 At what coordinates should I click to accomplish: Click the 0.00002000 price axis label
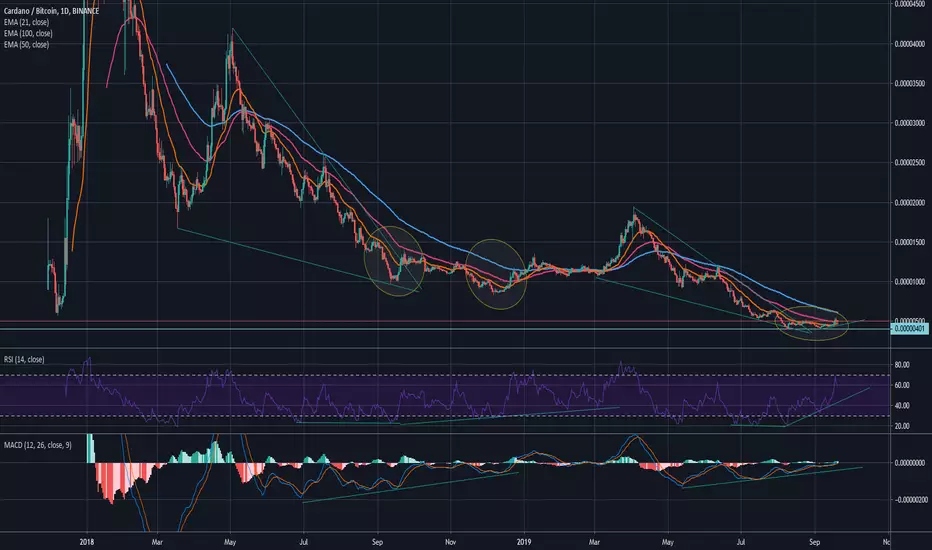click(x=909, y=202)
